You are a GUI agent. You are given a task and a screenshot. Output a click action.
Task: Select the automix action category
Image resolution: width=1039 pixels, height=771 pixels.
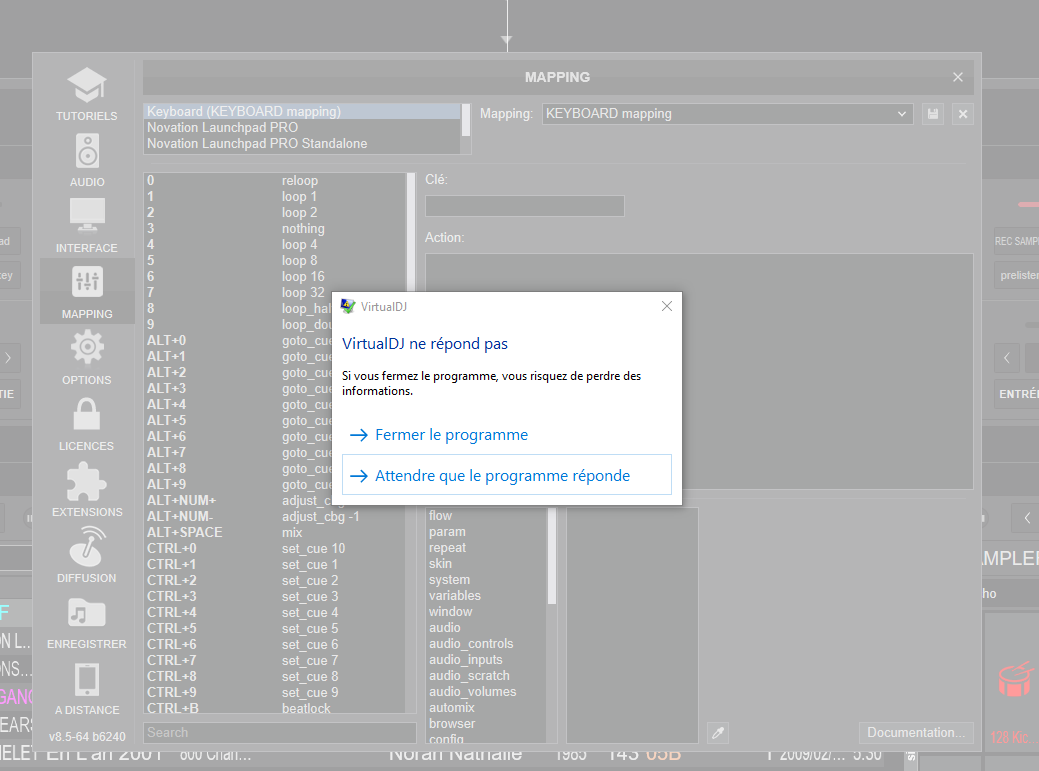point(486,707)
